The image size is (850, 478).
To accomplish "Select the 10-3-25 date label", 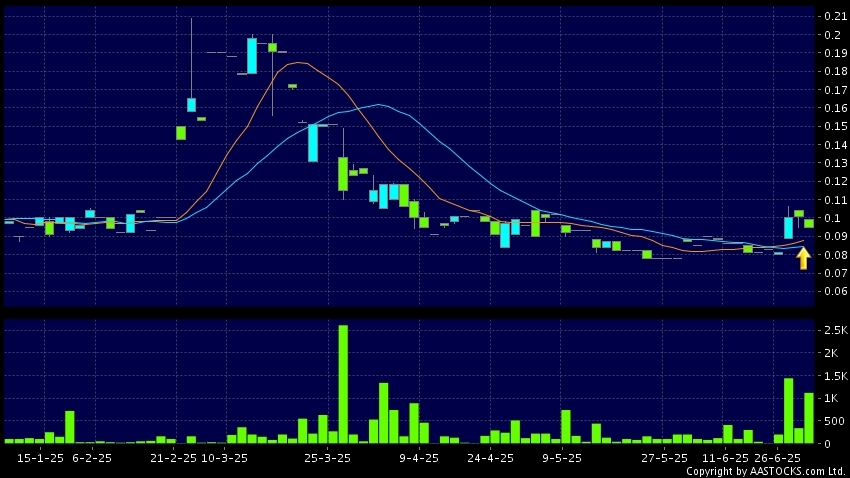I will click(x=224, y=458).
